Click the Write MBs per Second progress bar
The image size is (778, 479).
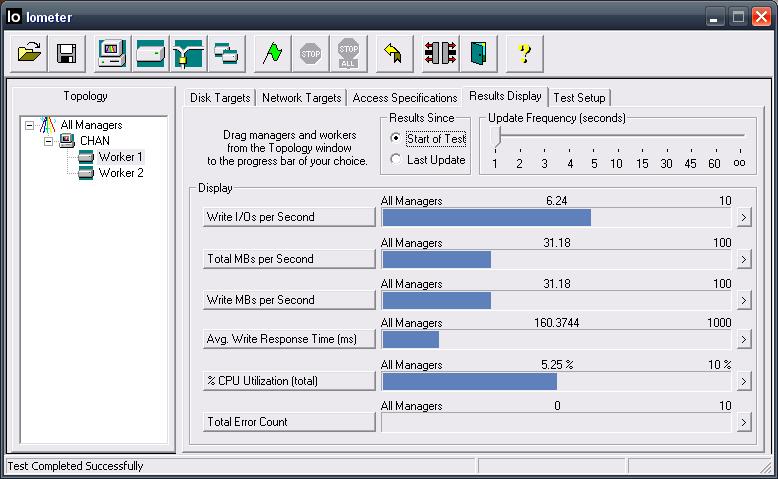556,300
